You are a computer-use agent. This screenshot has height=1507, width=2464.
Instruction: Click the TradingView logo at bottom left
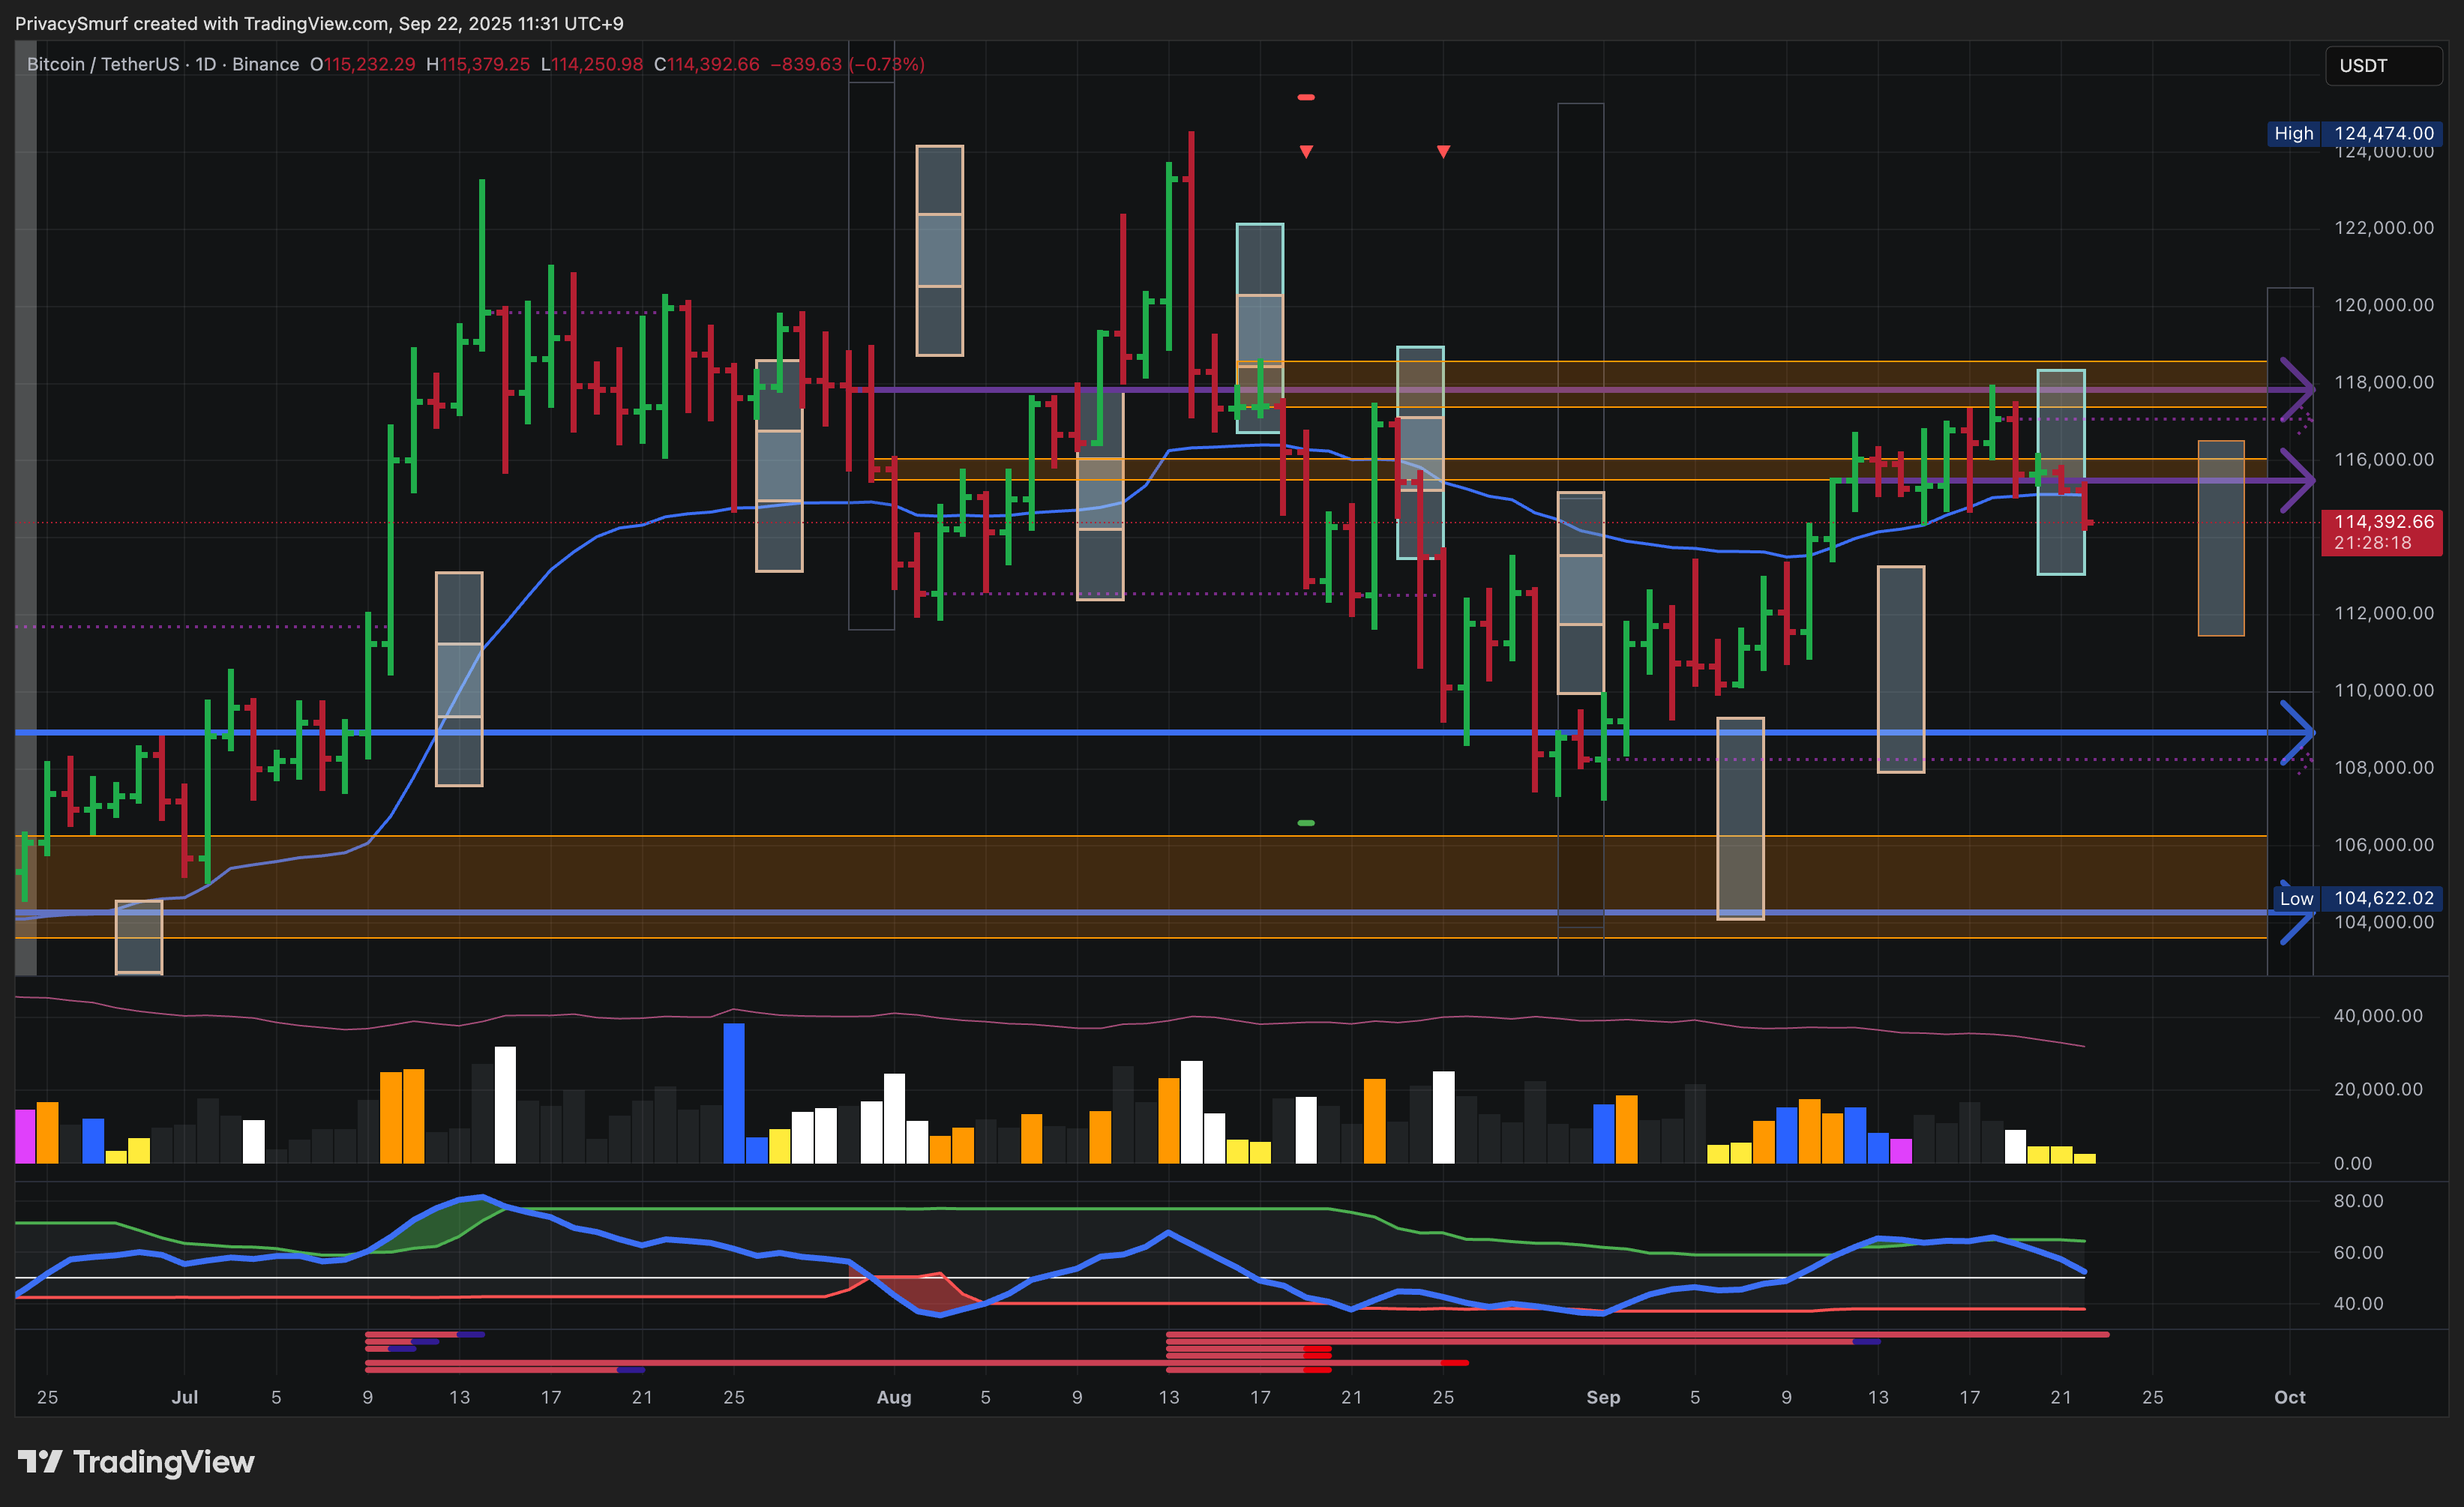[136, 1462]
